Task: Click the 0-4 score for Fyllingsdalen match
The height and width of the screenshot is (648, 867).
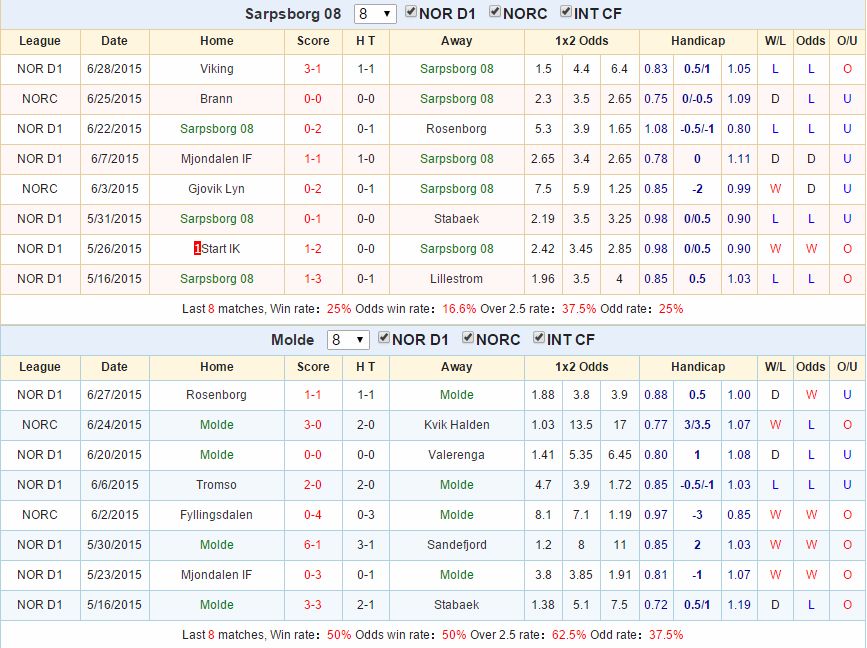Action: point(312,515)
